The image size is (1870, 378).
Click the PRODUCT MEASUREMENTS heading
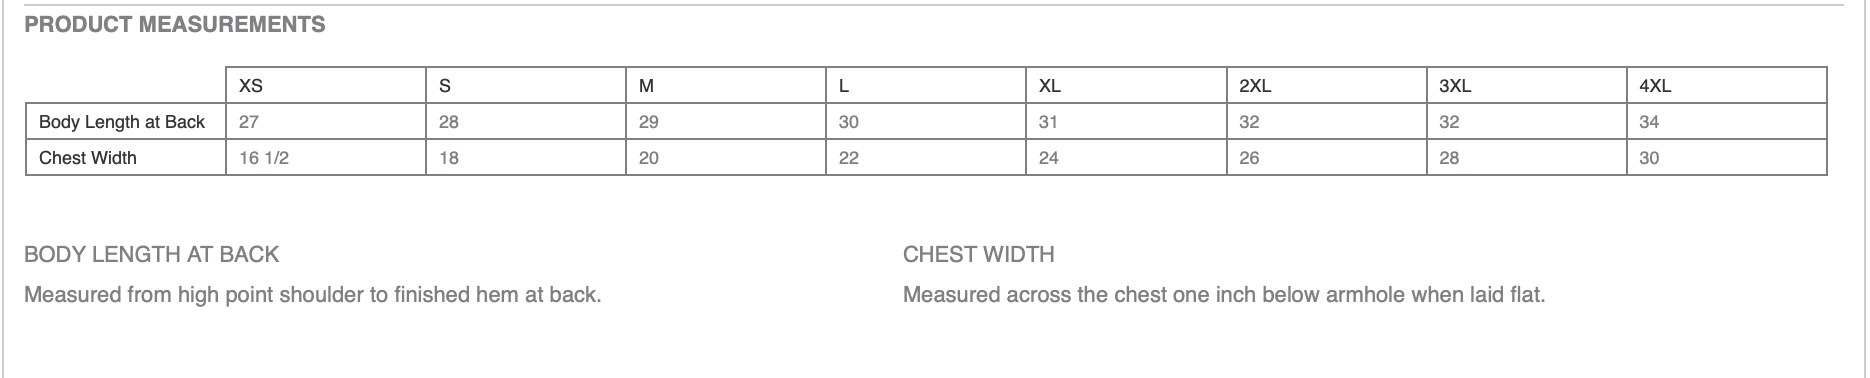175,25
